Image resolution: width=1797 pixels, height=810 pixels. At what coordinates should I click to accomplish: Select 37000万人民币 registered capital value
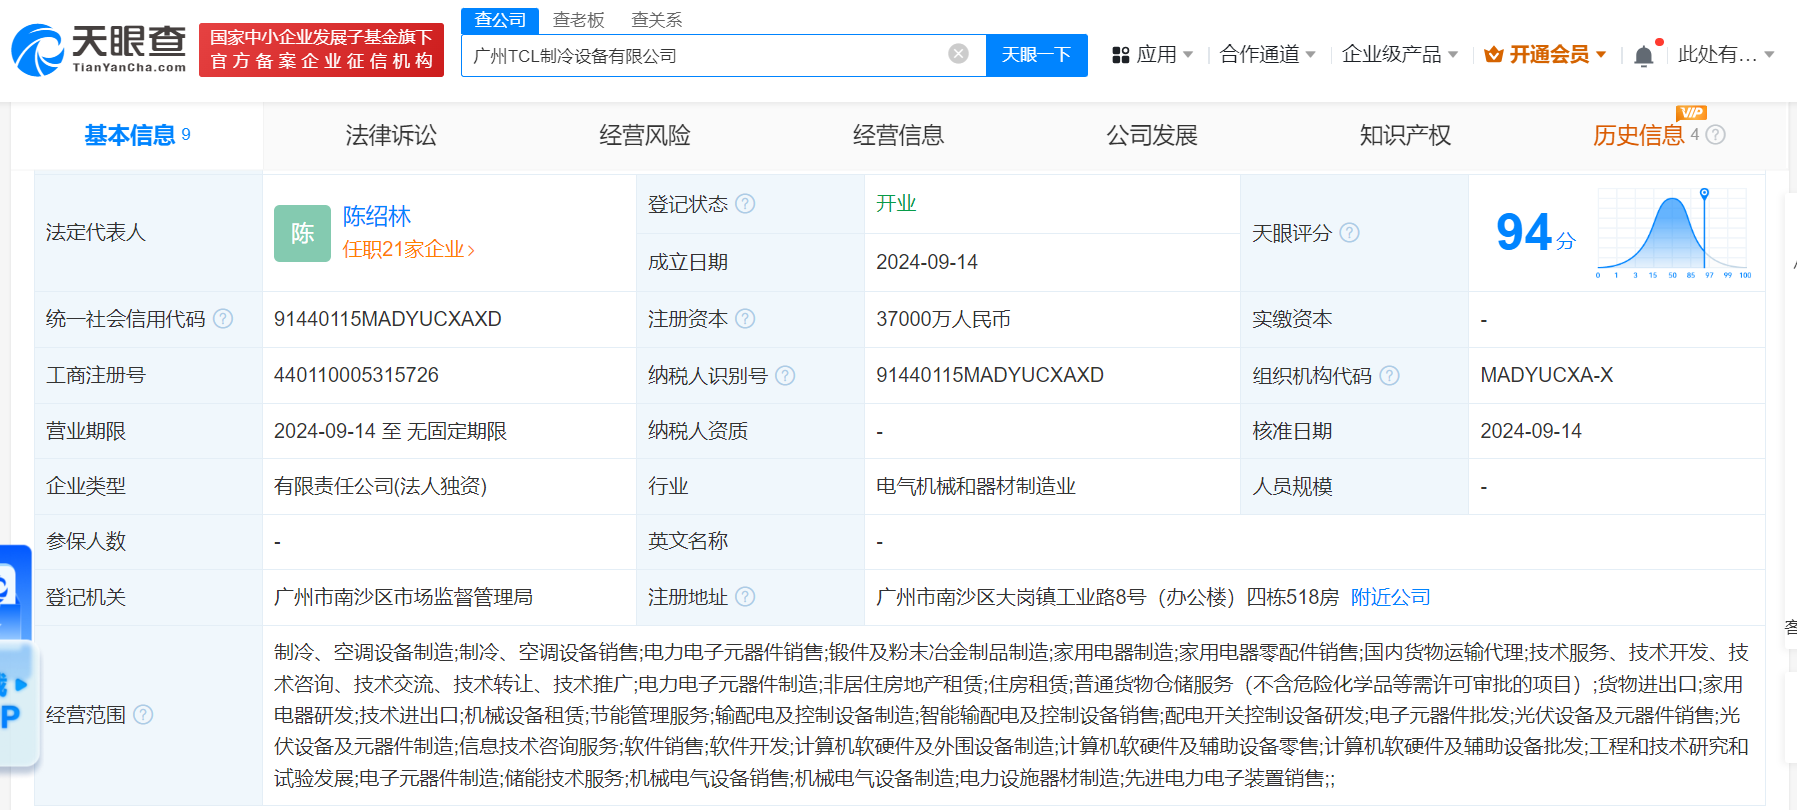pyautogui.click(x=943, y=319)
